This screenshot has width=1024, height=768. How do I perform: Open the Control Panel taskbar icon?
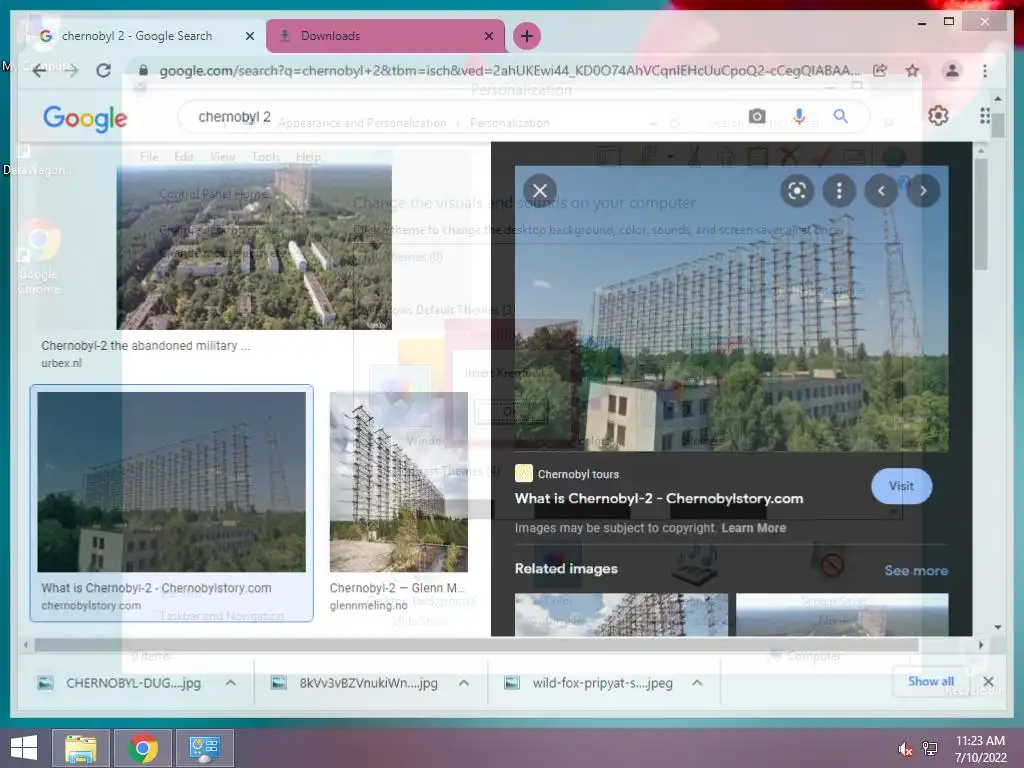205,748
